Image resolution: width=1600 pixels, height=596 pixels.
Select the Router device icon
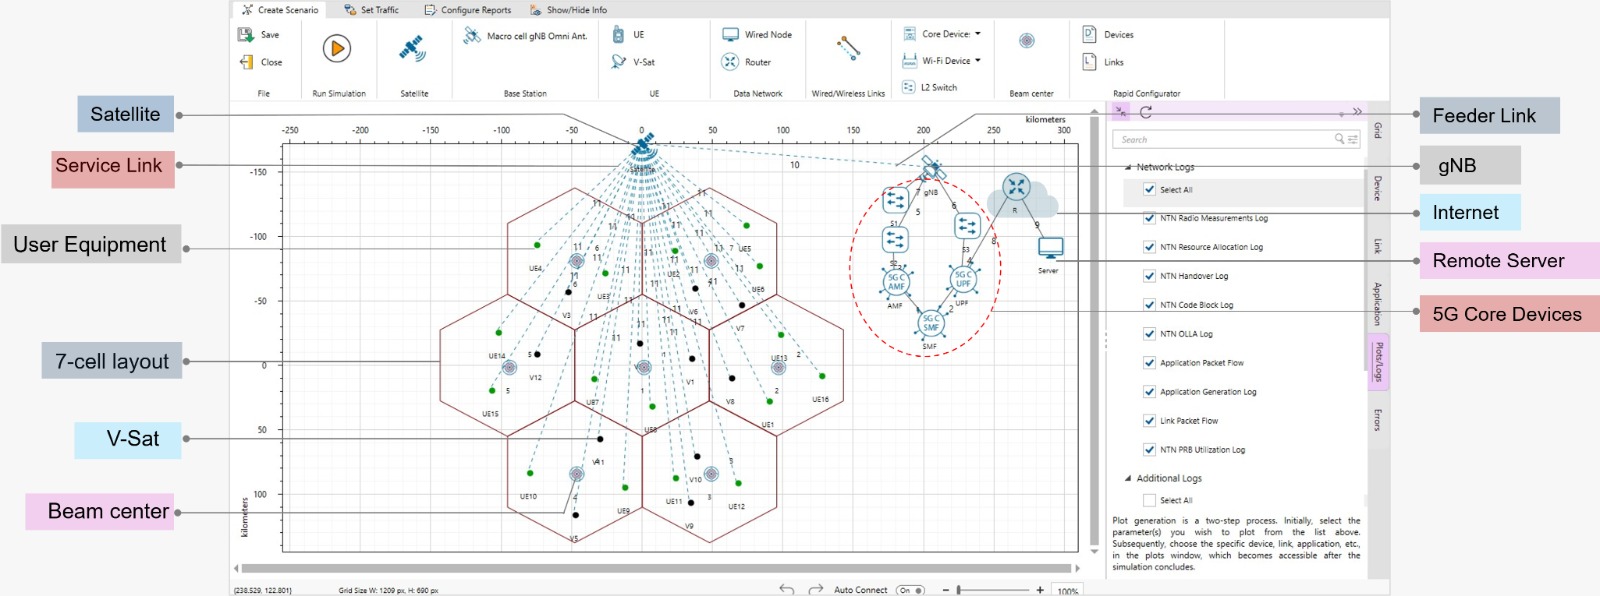tap(731, 62)
